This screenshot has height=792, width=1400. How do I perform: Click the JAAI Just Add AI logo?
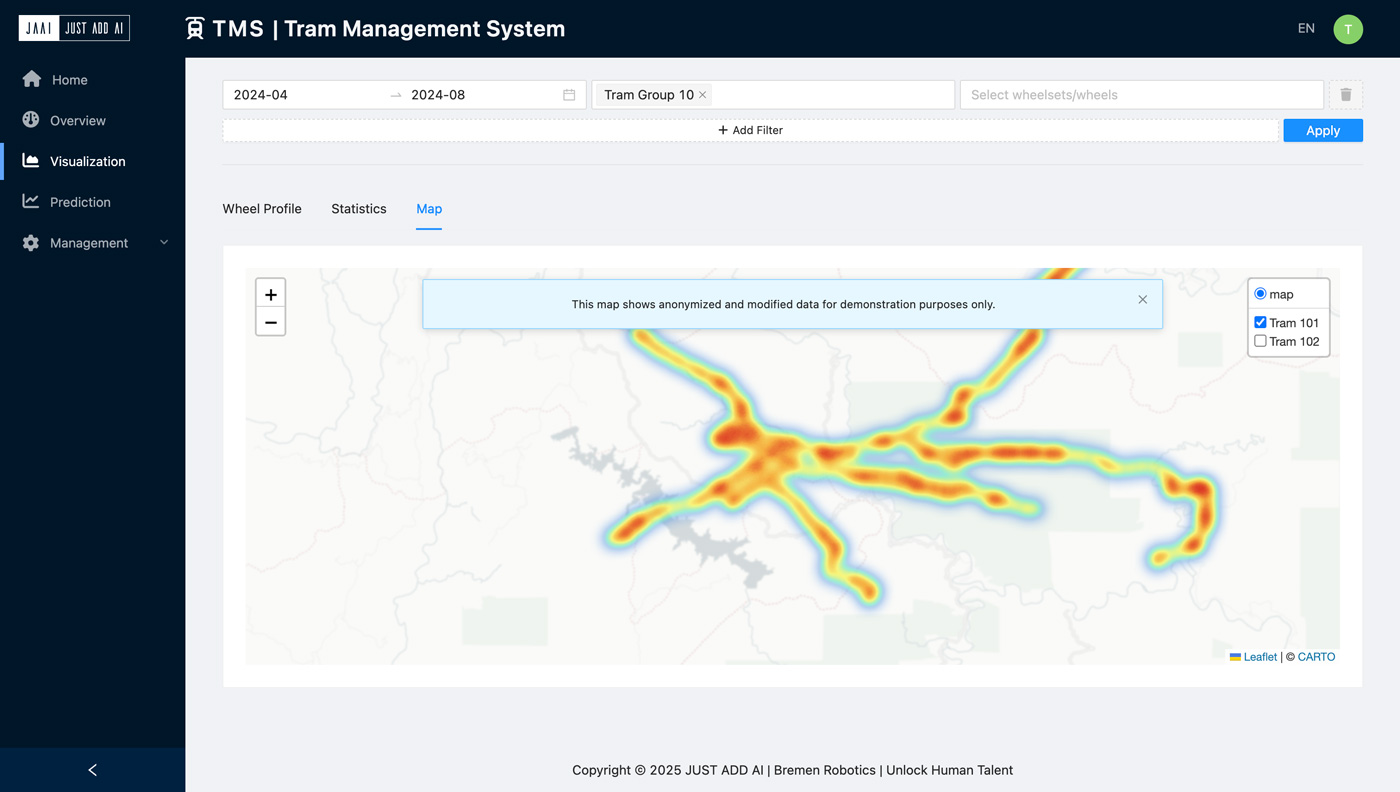(x=74, y=28)
